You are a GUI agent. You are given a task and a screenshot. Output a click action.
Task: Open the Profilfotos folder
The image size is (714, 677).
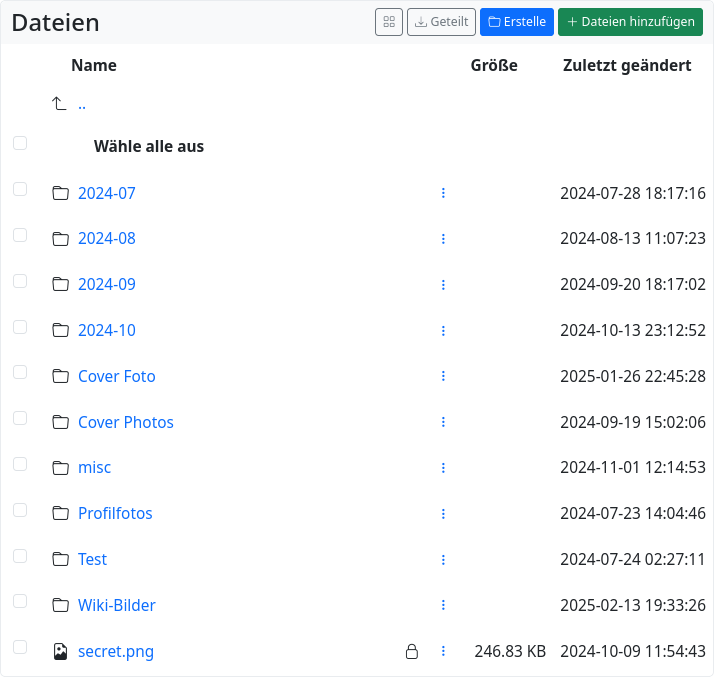click(x=115, y=513)
